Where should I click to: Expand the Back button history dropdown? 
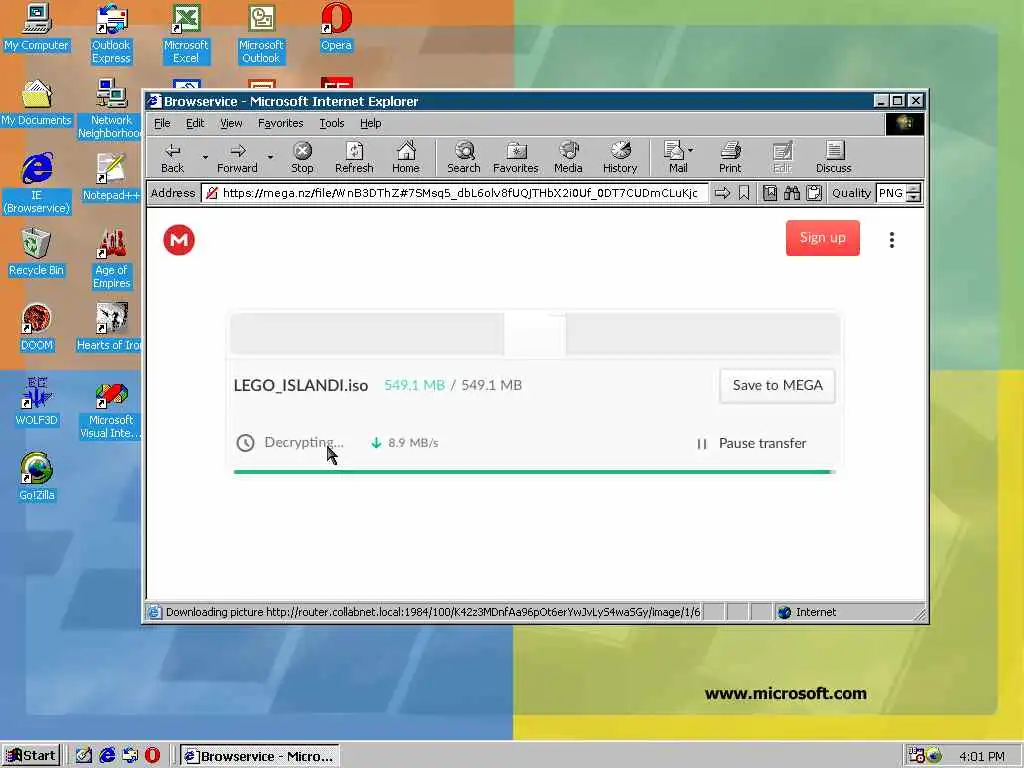[205, 157]
